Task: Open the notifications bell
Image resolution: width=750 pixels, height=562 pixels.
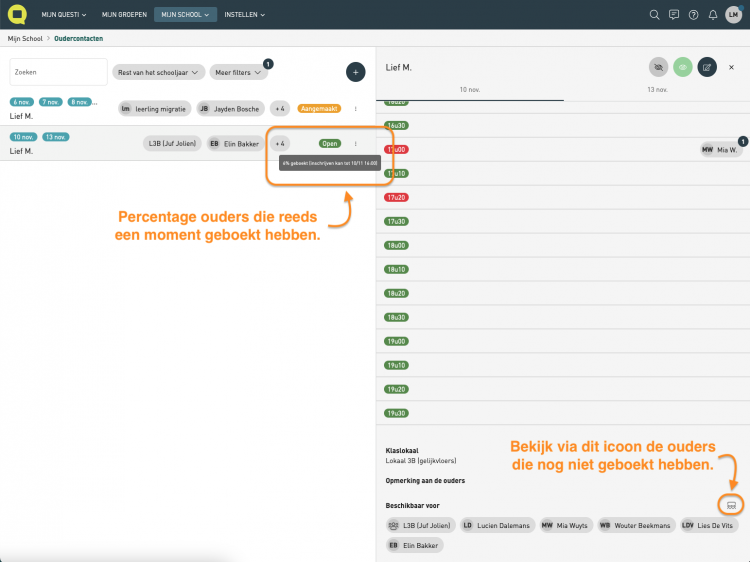Action: click(713, 15)
